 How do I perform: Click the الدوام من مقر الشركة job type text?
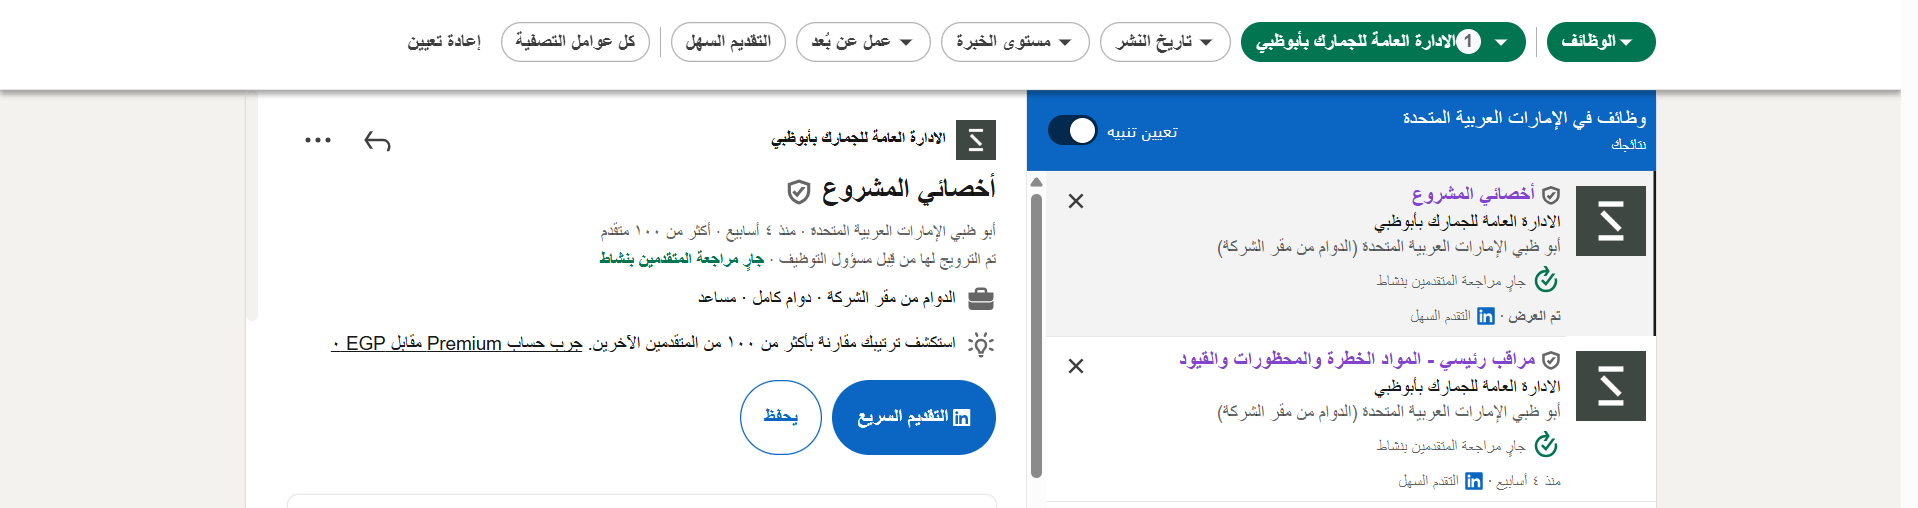tap(890, 298)
